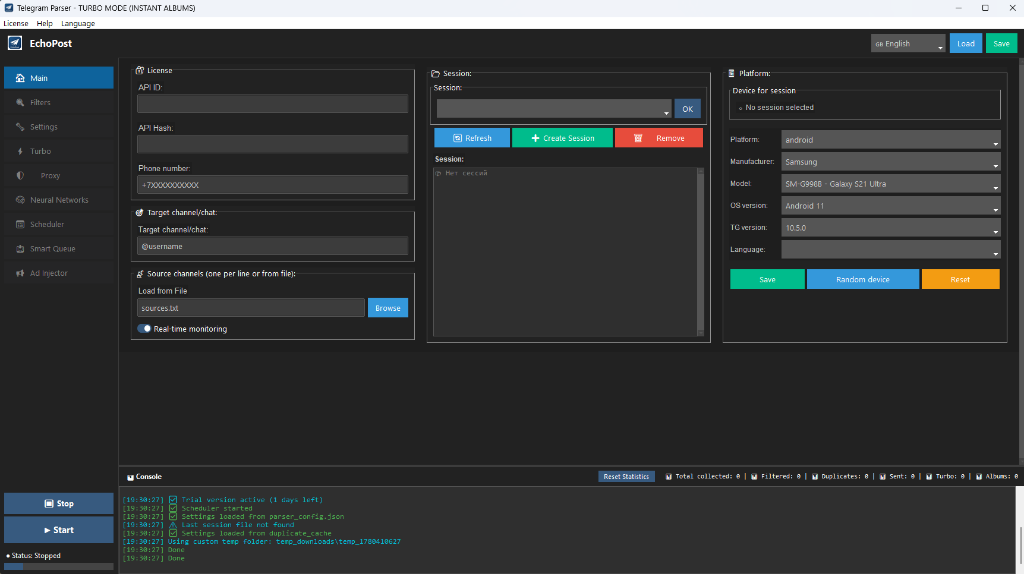
Task: Click the Random device button
Action: click(x=863, y=279)
